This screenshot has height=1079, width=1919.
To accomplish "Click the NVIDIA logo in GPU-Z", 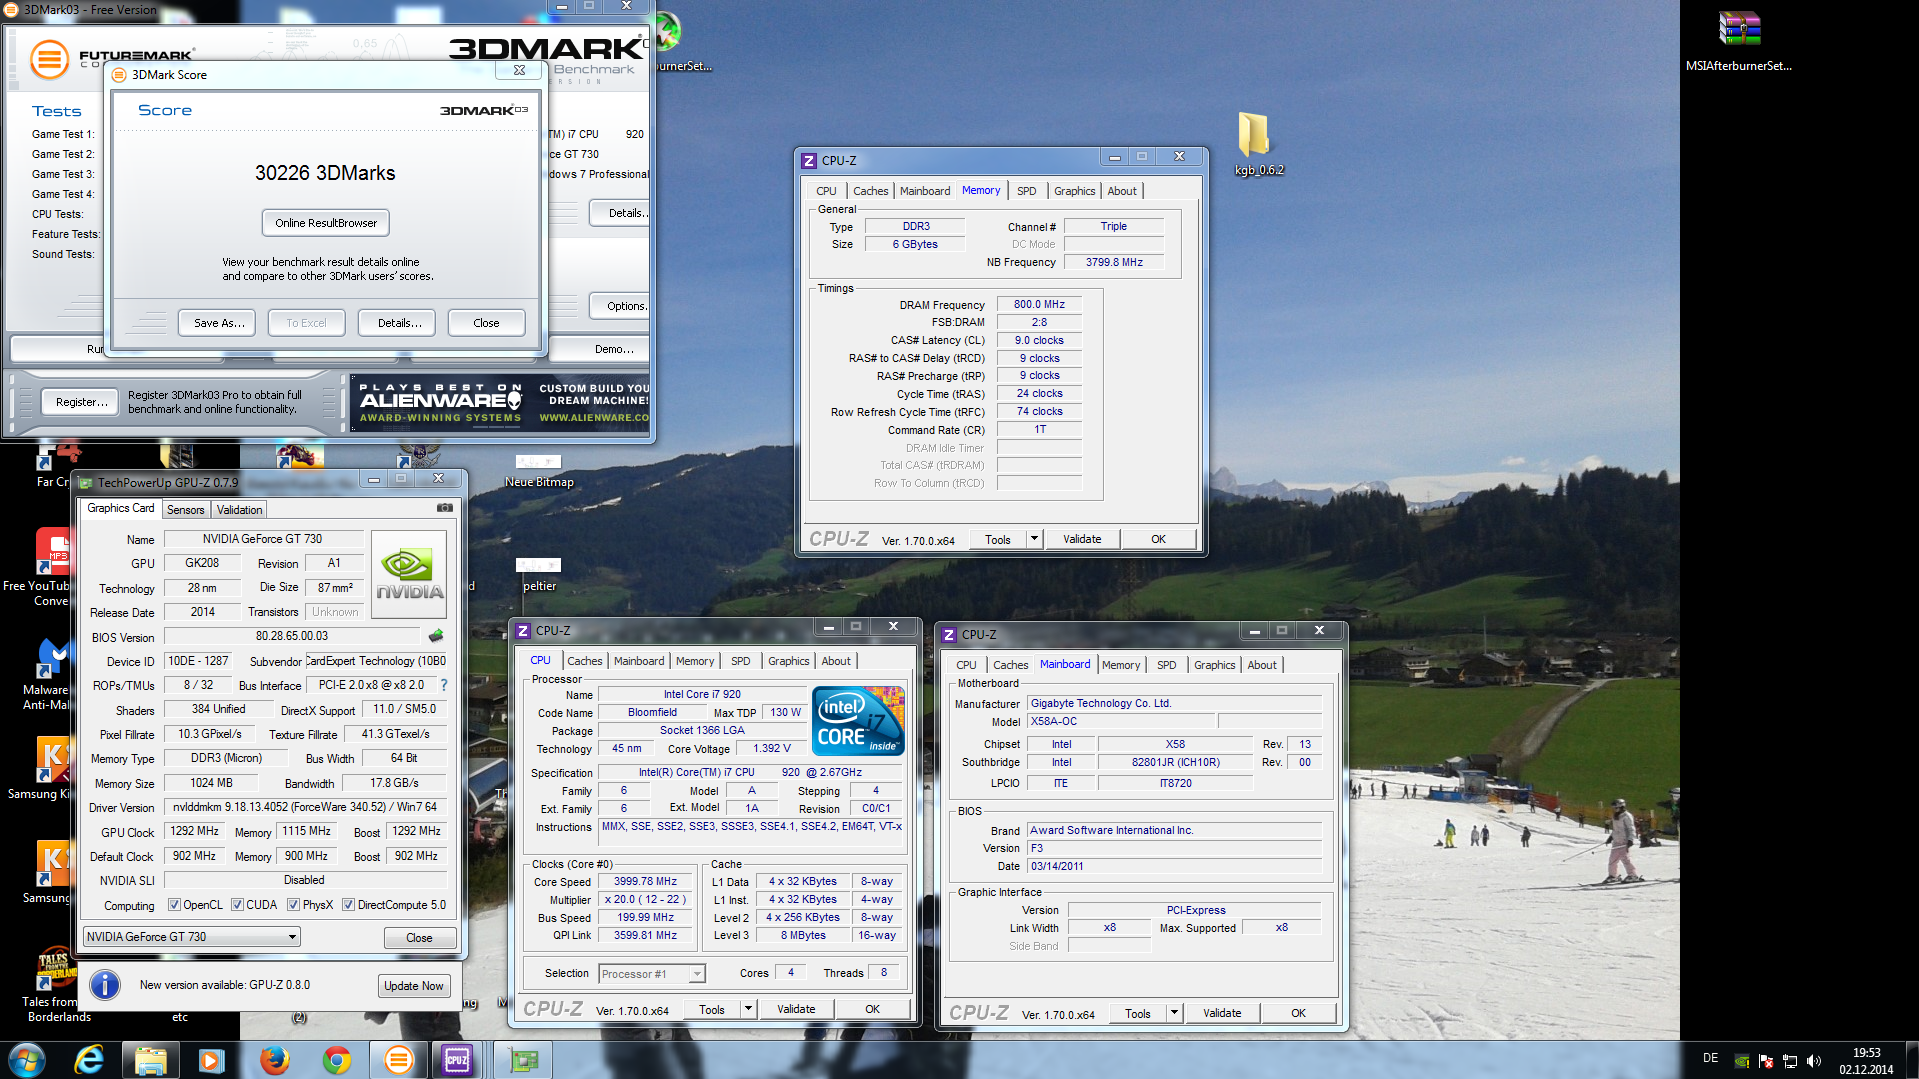I will pyautogui.click(x=409, y=574).
